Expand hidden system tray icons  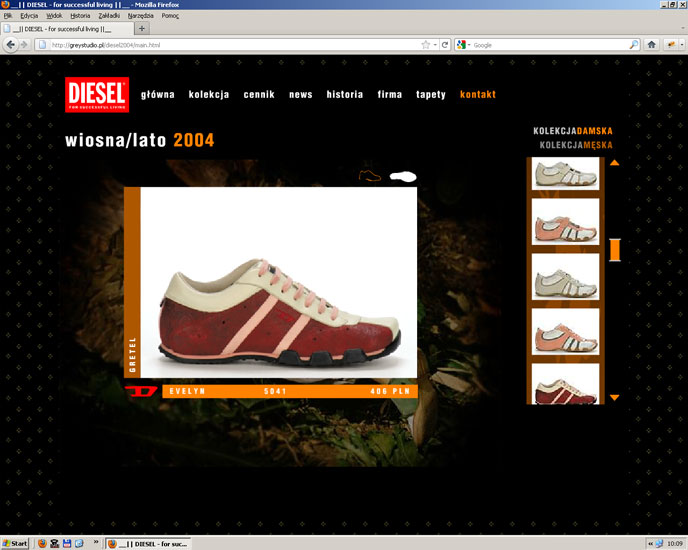point(651,544)
